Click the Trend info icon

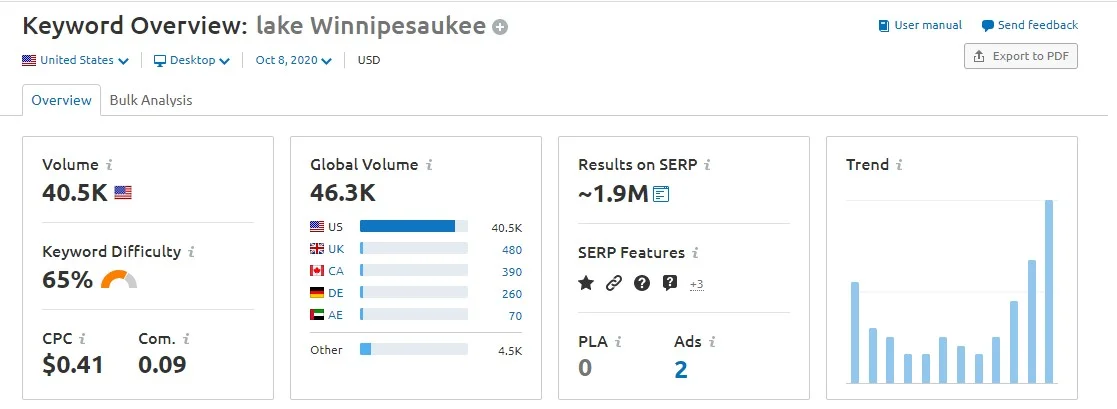(899, 165)
